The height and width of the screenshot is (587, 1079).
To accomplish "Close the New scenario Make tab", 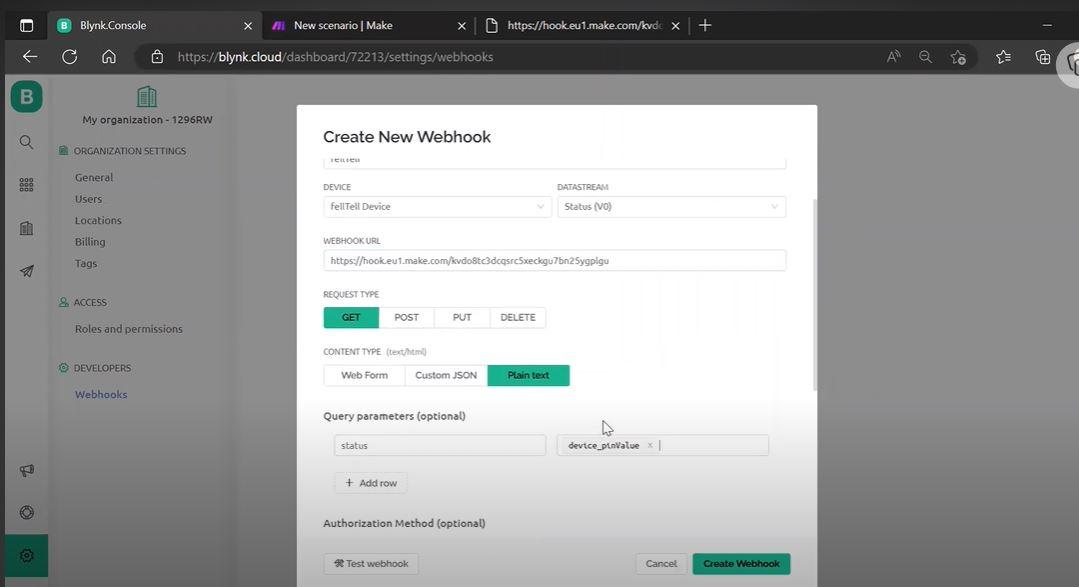I will click(462, 25).
